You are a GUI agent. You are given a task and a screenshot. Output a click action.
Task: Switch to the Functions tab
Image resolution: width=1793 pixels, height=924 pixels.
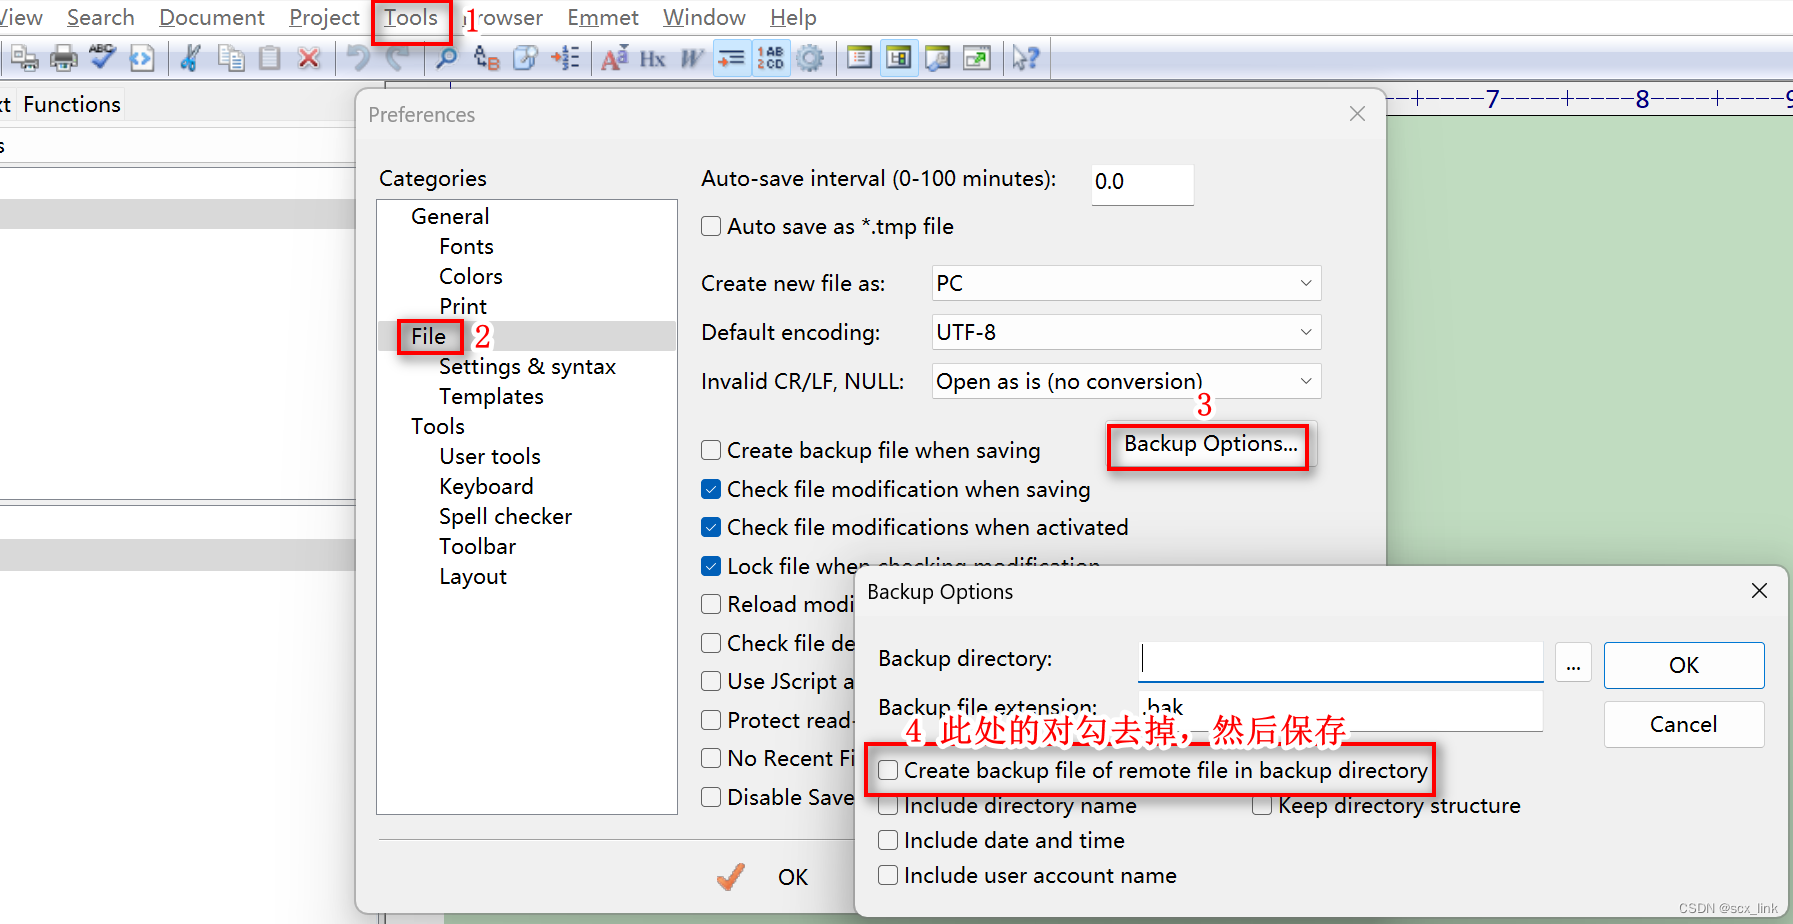[72, 104]
